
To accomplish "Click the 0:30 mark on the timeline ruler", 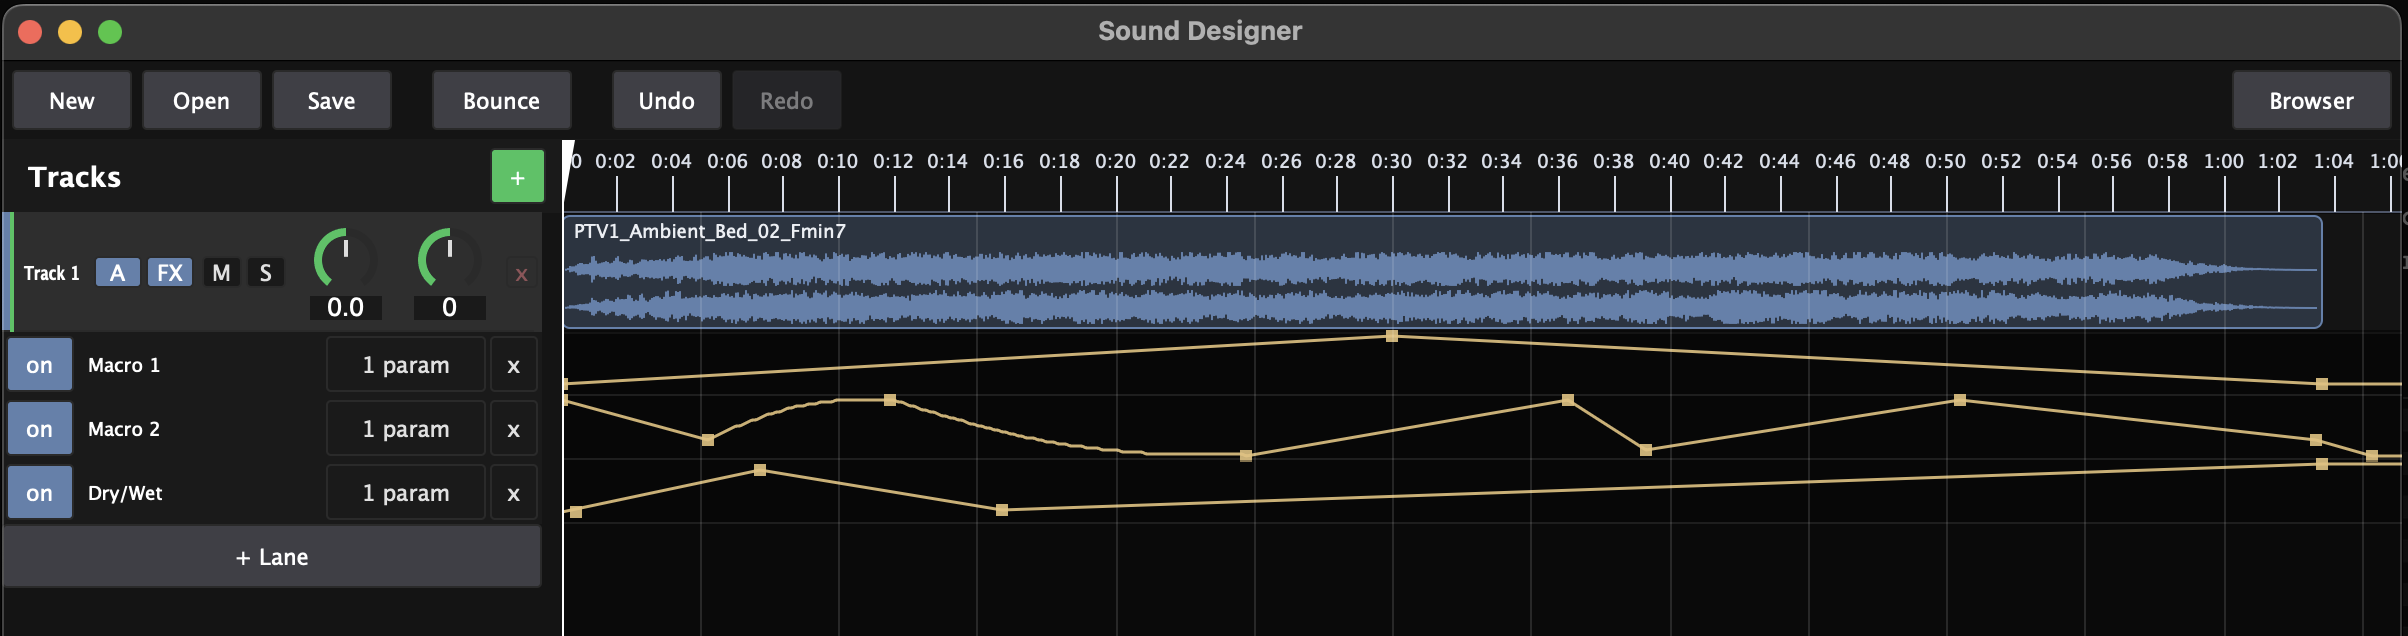I will coord(1392,162).
